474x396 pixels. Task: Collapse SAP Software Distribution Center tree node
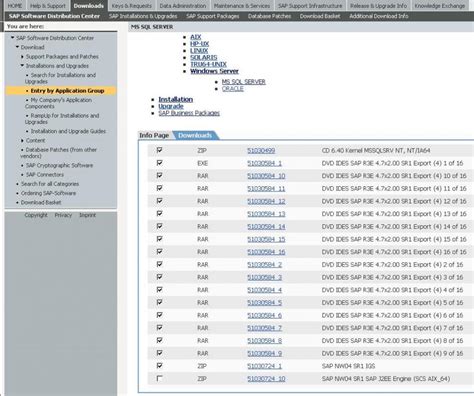pyautogui.click(x=13, y=38)
